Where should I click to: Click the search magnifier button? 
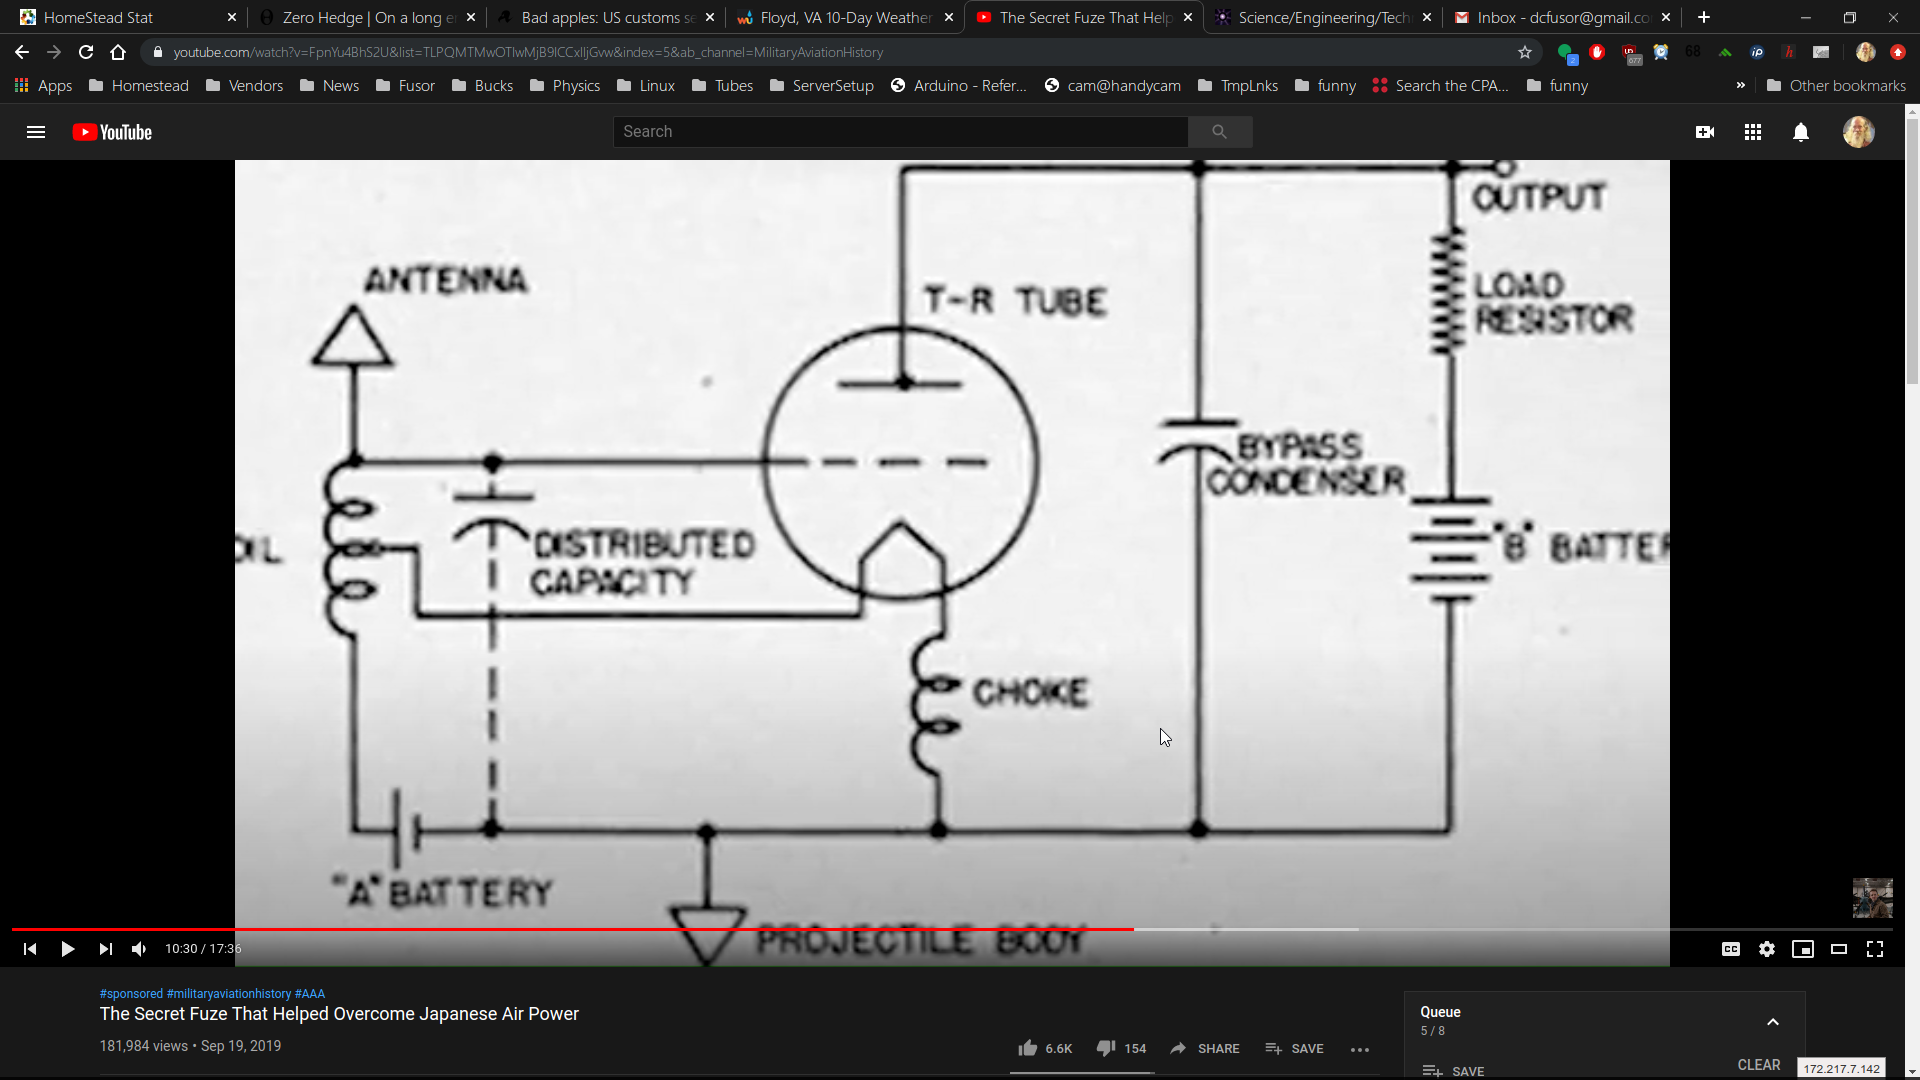1219,132
